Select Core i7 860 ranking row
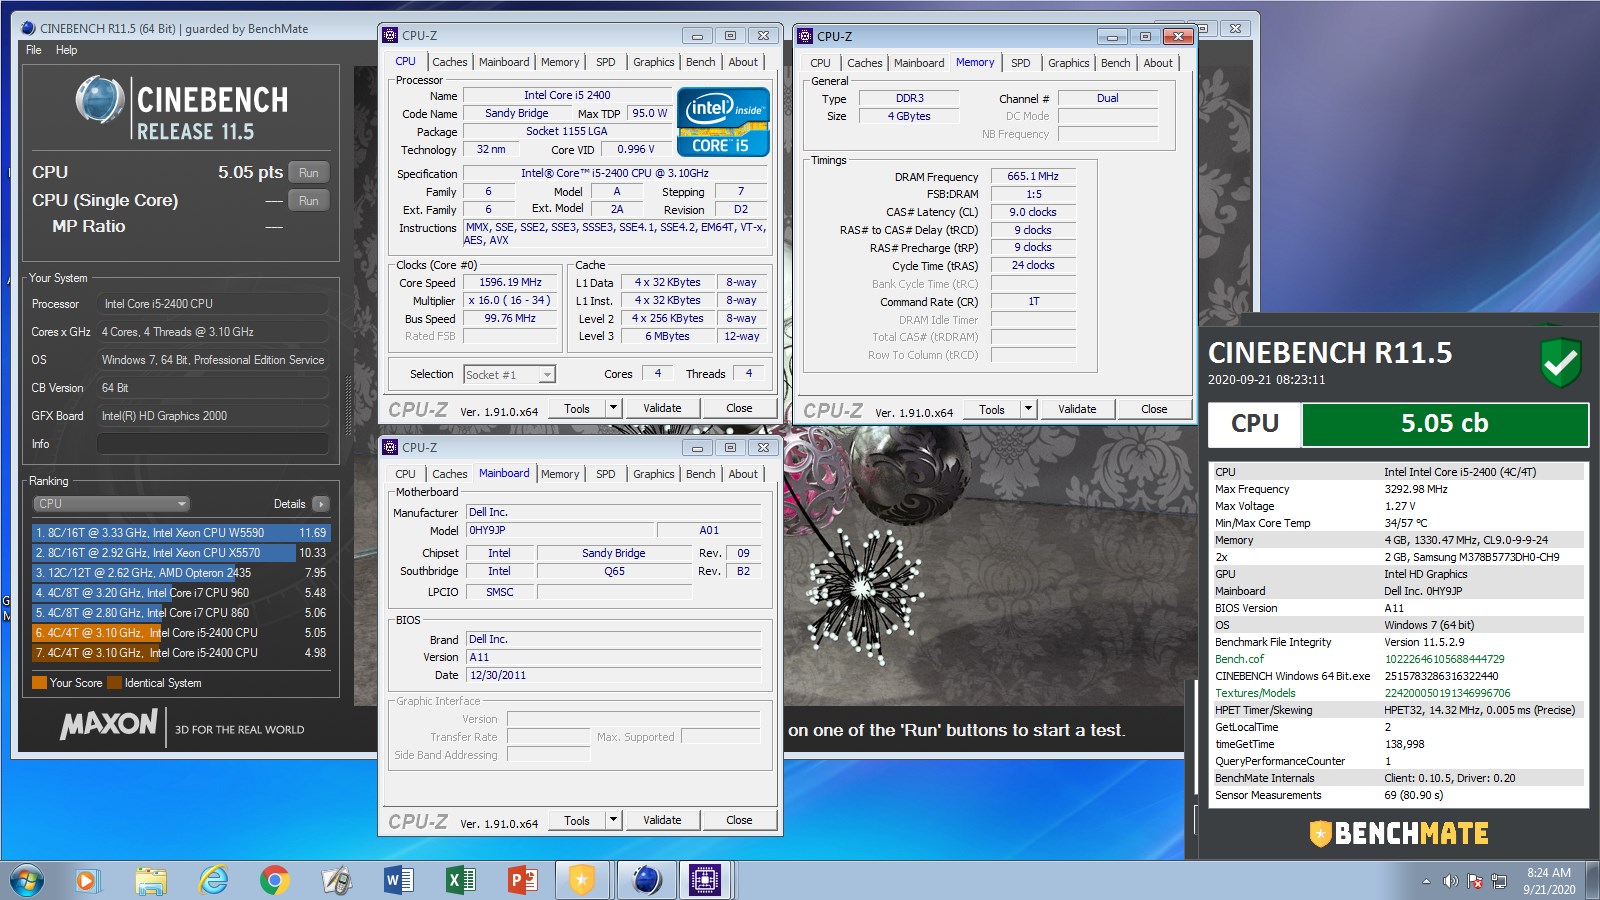Viewport: 1600px width, 900px height. coord(180,613)
